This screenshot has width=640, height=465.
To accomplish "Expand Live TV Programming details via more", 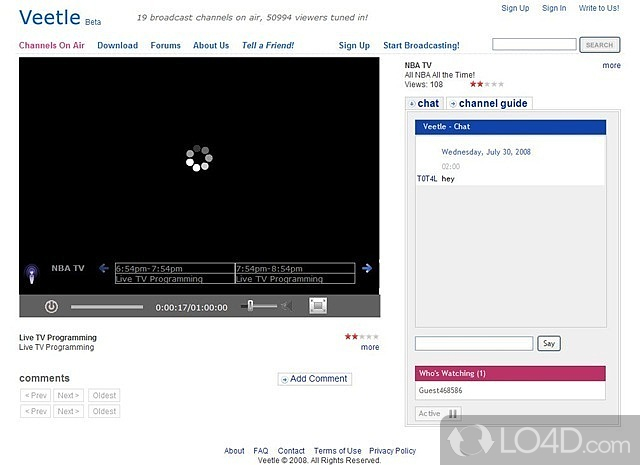I will 370,348.
